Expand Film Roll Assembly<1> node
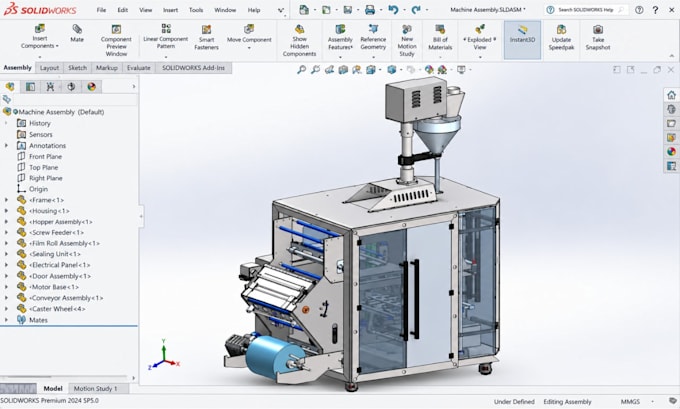Image resolution: width=680 pixels, height=409 pixels. (6, 243)
